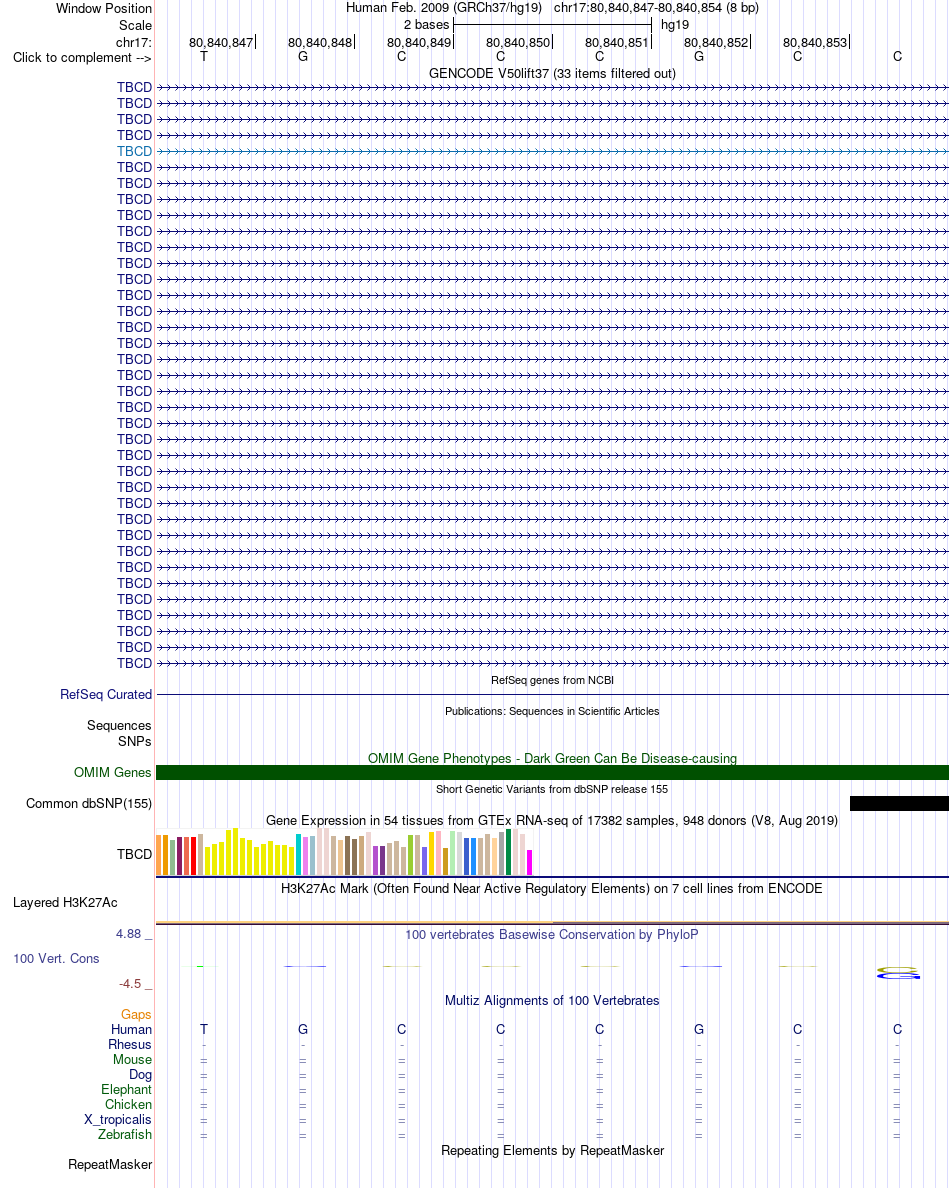
Task: Click the 'Layered H3K27Ac' track label
Action: click(65, 903)
